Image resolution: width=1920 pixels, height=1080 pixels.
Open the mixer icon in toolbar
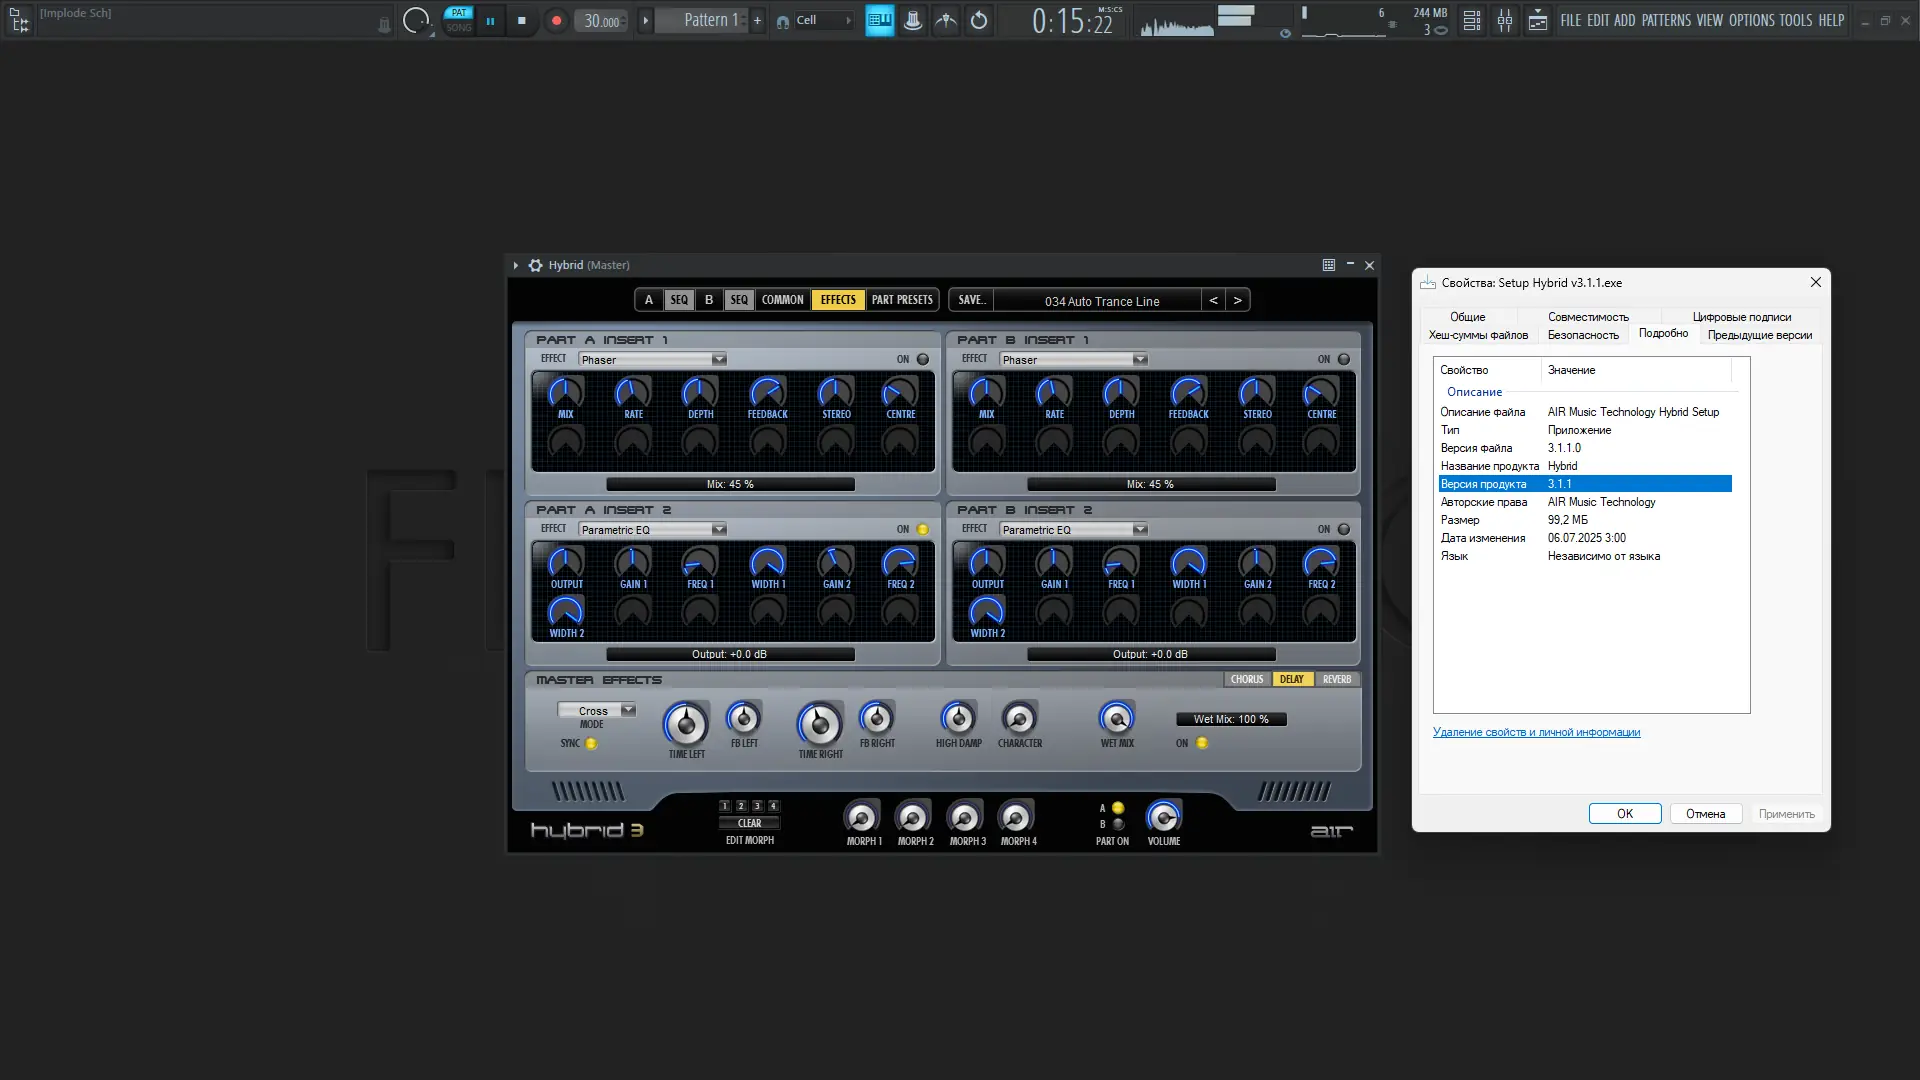pos(1505,20)
